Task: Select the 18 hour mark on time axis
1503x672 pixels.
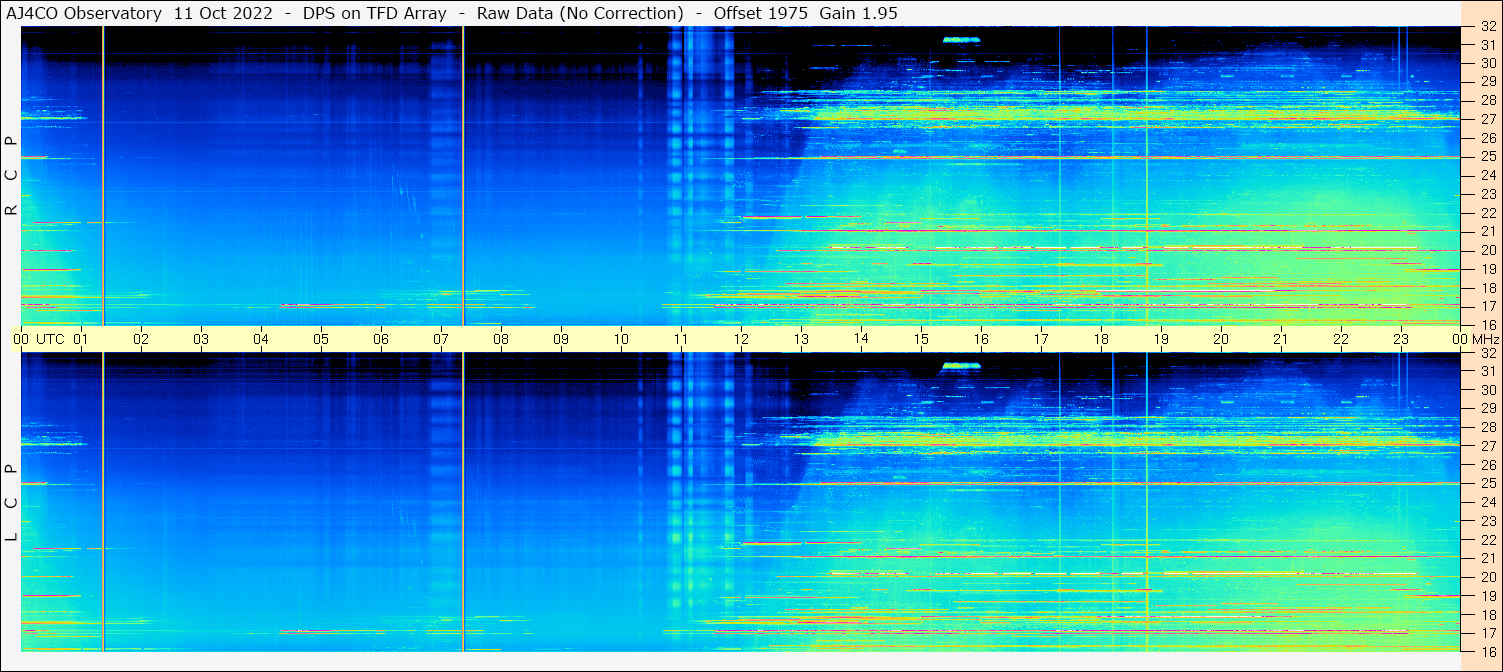Action: pyautogui.click(x=1101, y=339)
